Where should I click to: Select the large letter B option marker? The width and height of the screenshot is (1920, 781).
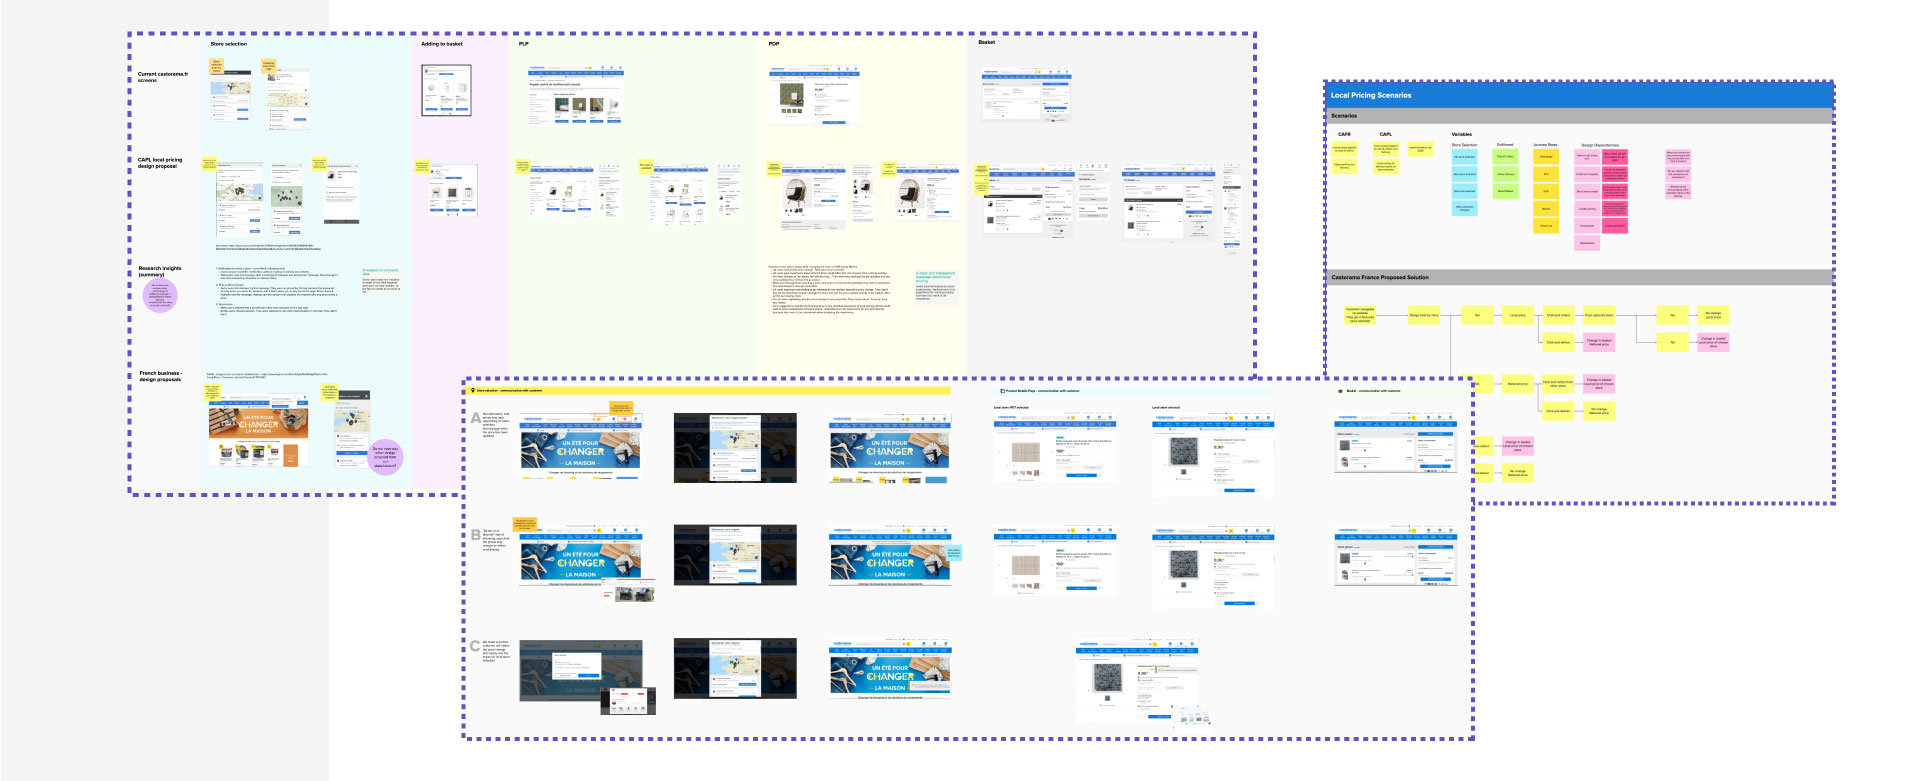476,535
